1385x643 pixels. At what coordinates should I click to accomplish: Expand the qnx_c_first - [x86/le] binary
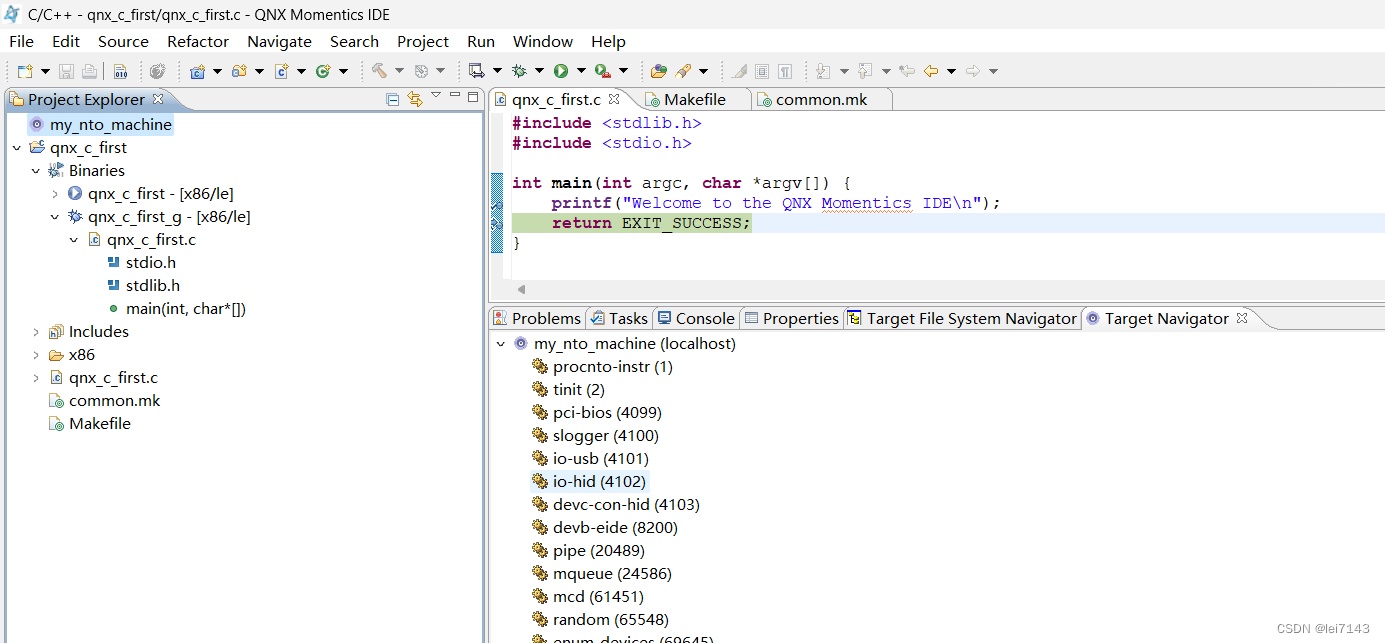pos(55,194)
